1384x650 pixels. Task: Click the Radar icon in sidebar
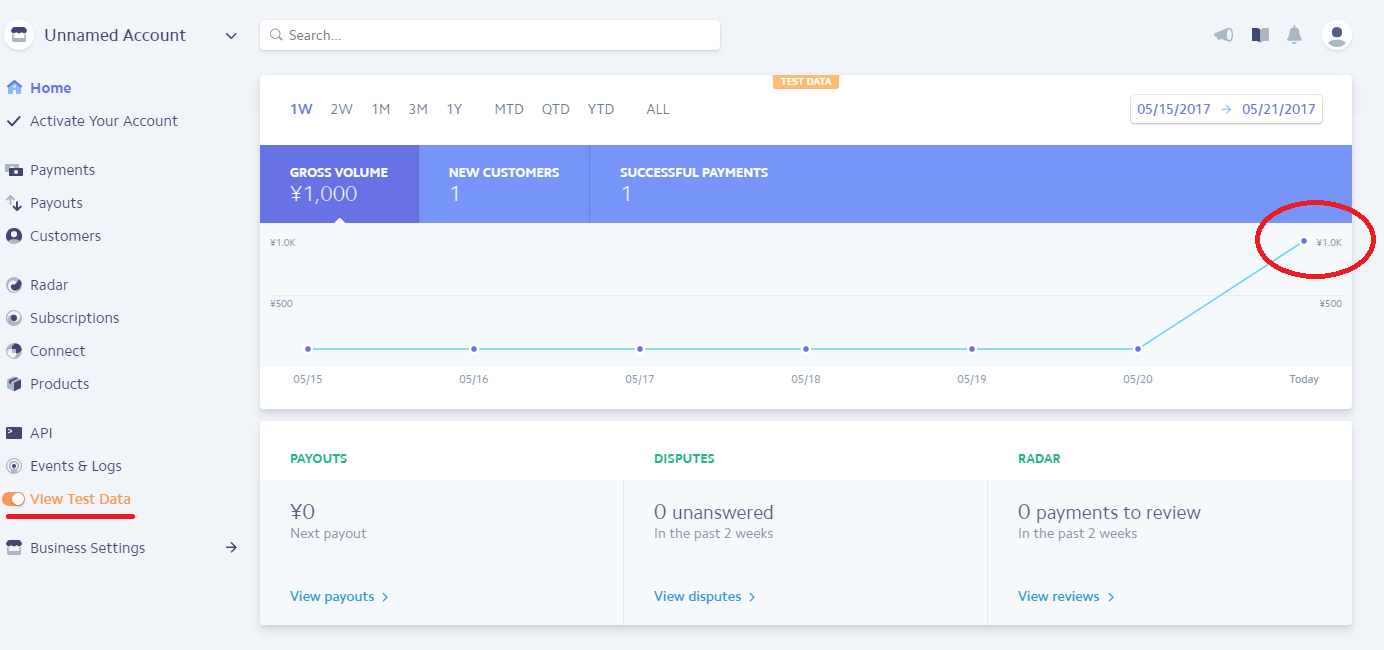[x=14, y=285]
